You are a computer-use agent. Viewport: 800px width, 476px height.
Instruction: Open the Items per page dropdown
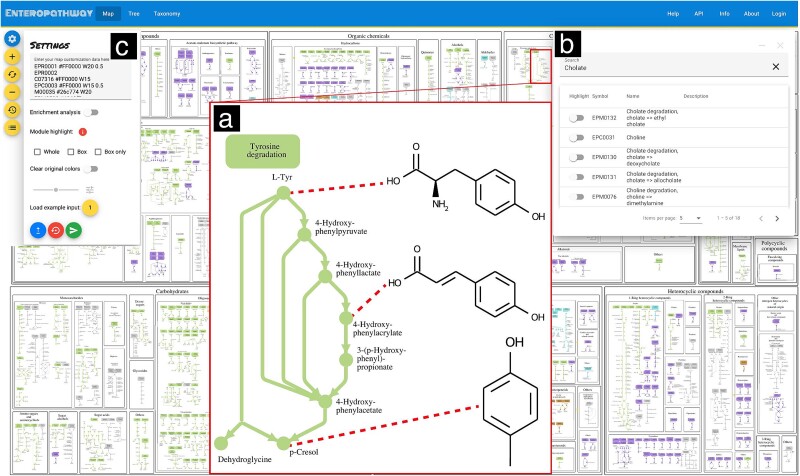pos(691,218)
